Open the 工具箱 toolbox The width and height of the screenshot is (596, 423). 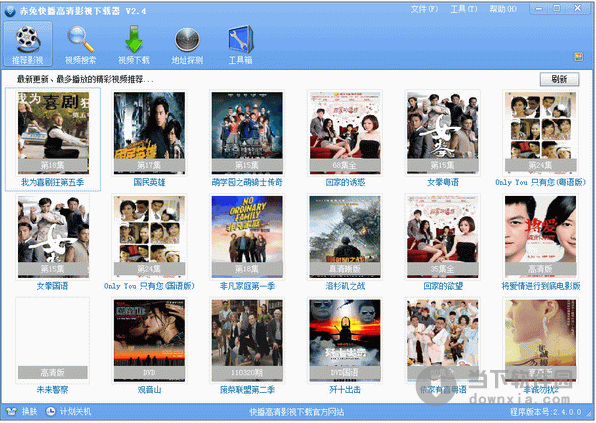point(240,44)
